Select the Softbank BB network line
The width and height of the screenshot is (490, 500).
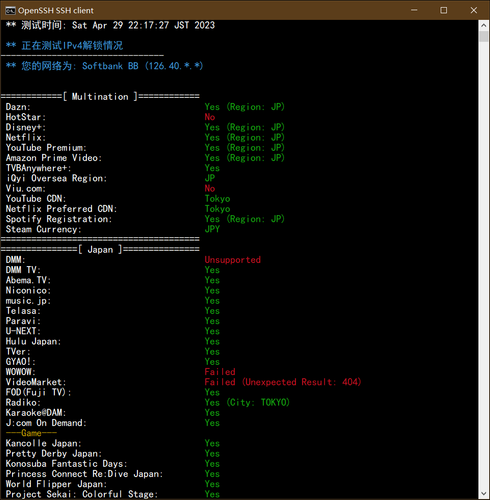pos(104,66)
